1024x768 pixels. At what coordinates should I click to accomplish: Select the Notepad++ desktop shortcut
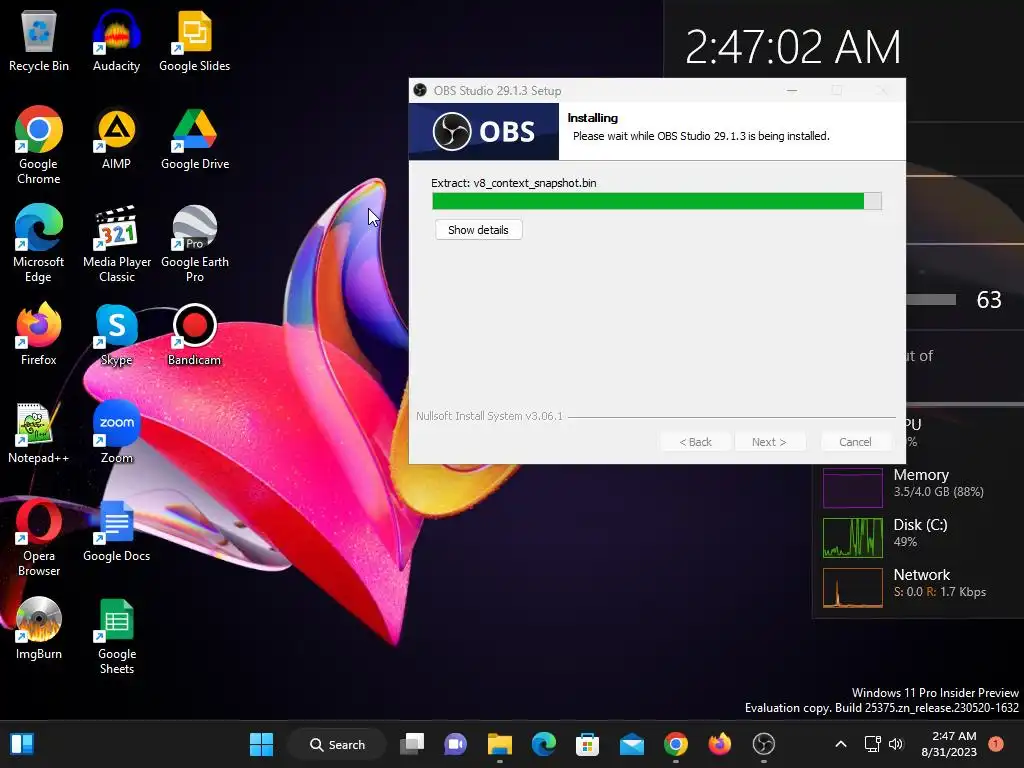[x=39, y=433]
